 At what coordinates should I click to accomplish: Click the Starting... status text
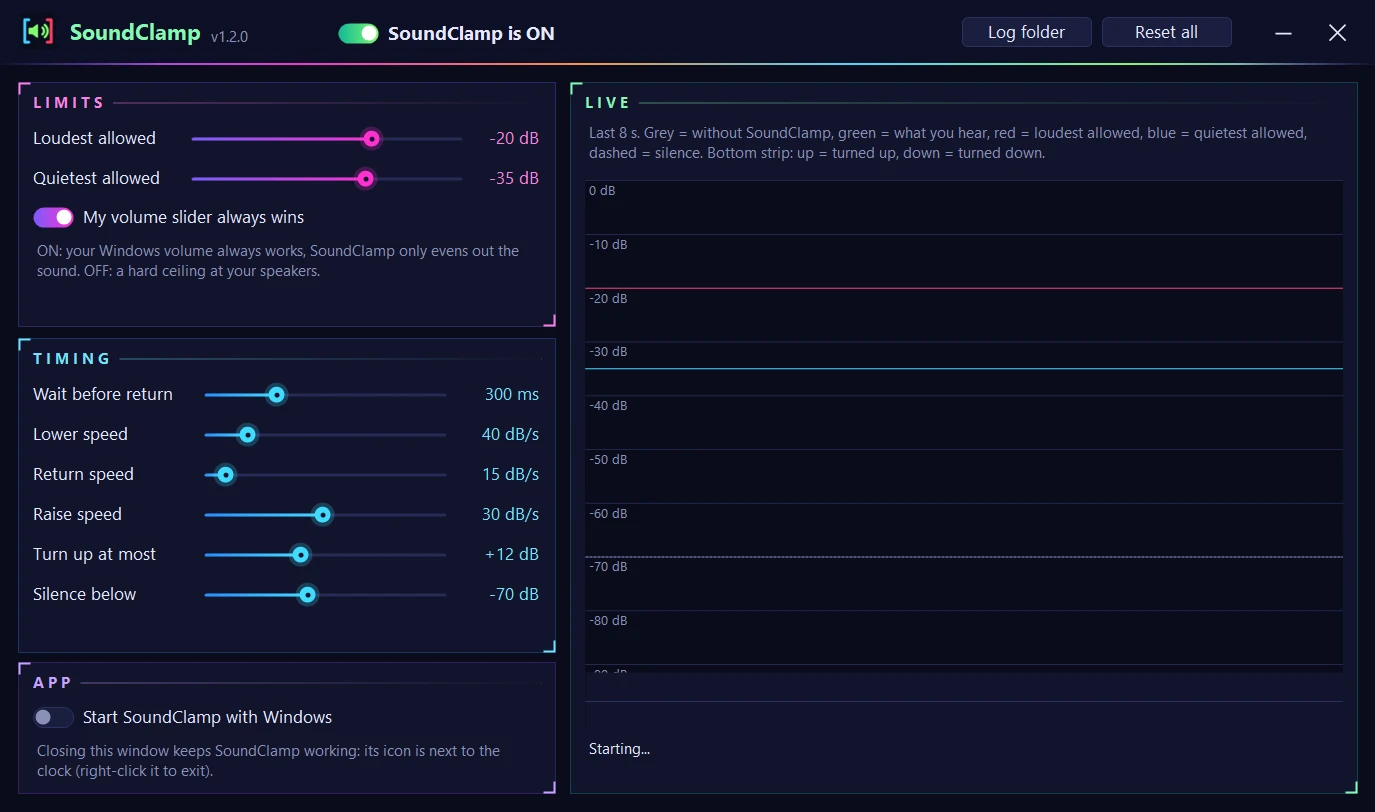[619, 749]
